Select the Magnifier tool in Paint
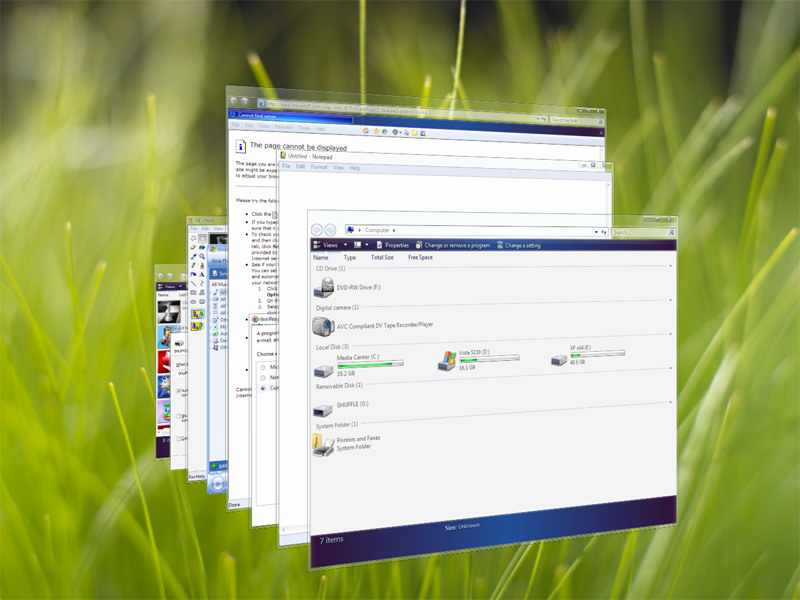 click(202, 256)
